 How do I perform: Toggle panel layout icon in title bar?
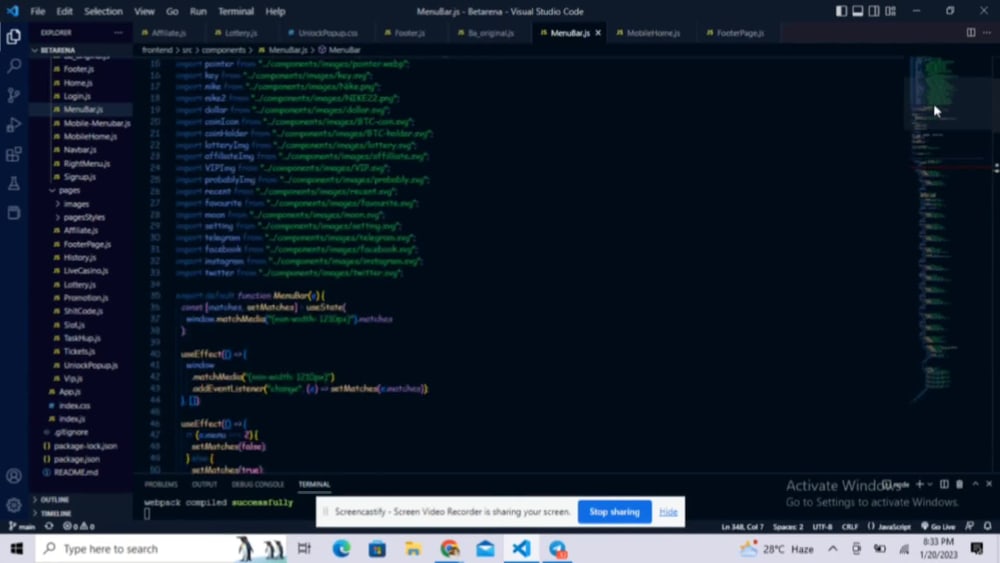(x=858, y=11)
